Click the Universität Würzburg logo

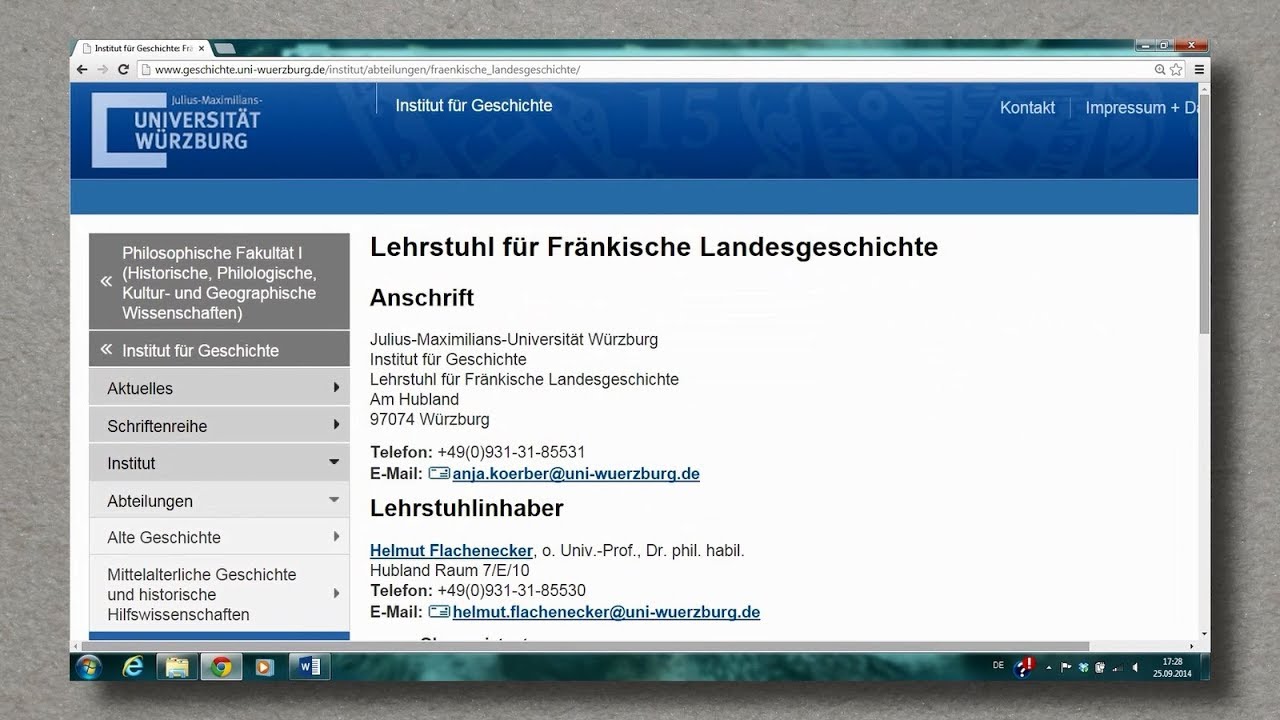[x=177, y=129]
